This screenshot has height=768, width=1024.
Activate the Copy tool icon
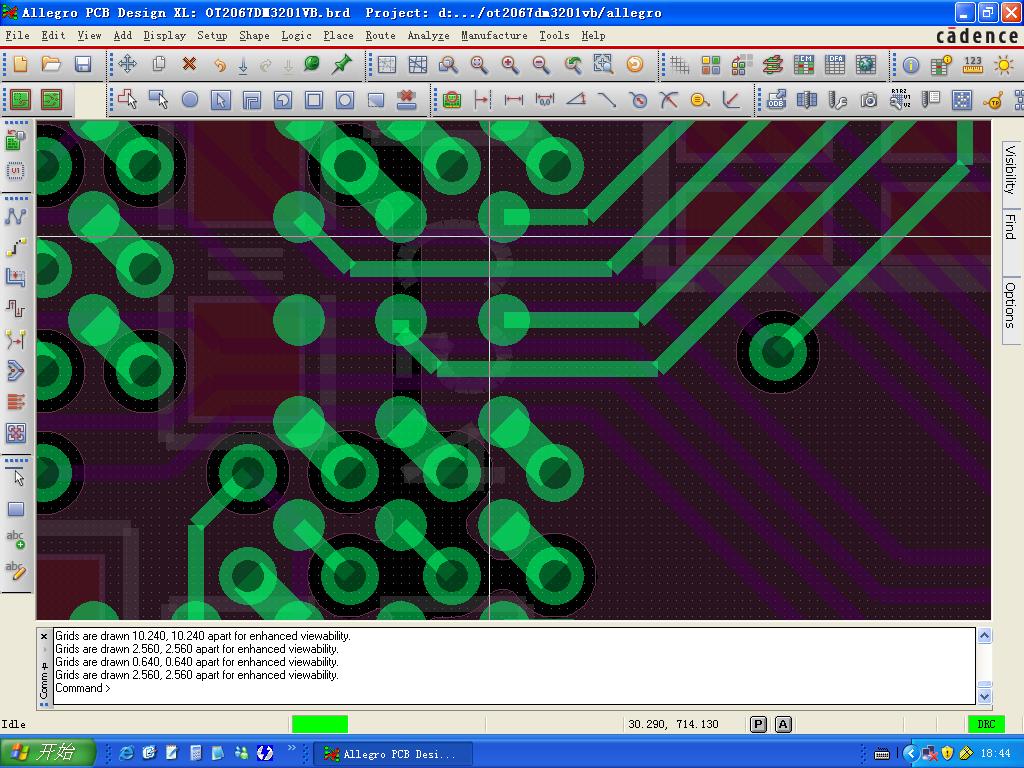coord(159,64)
